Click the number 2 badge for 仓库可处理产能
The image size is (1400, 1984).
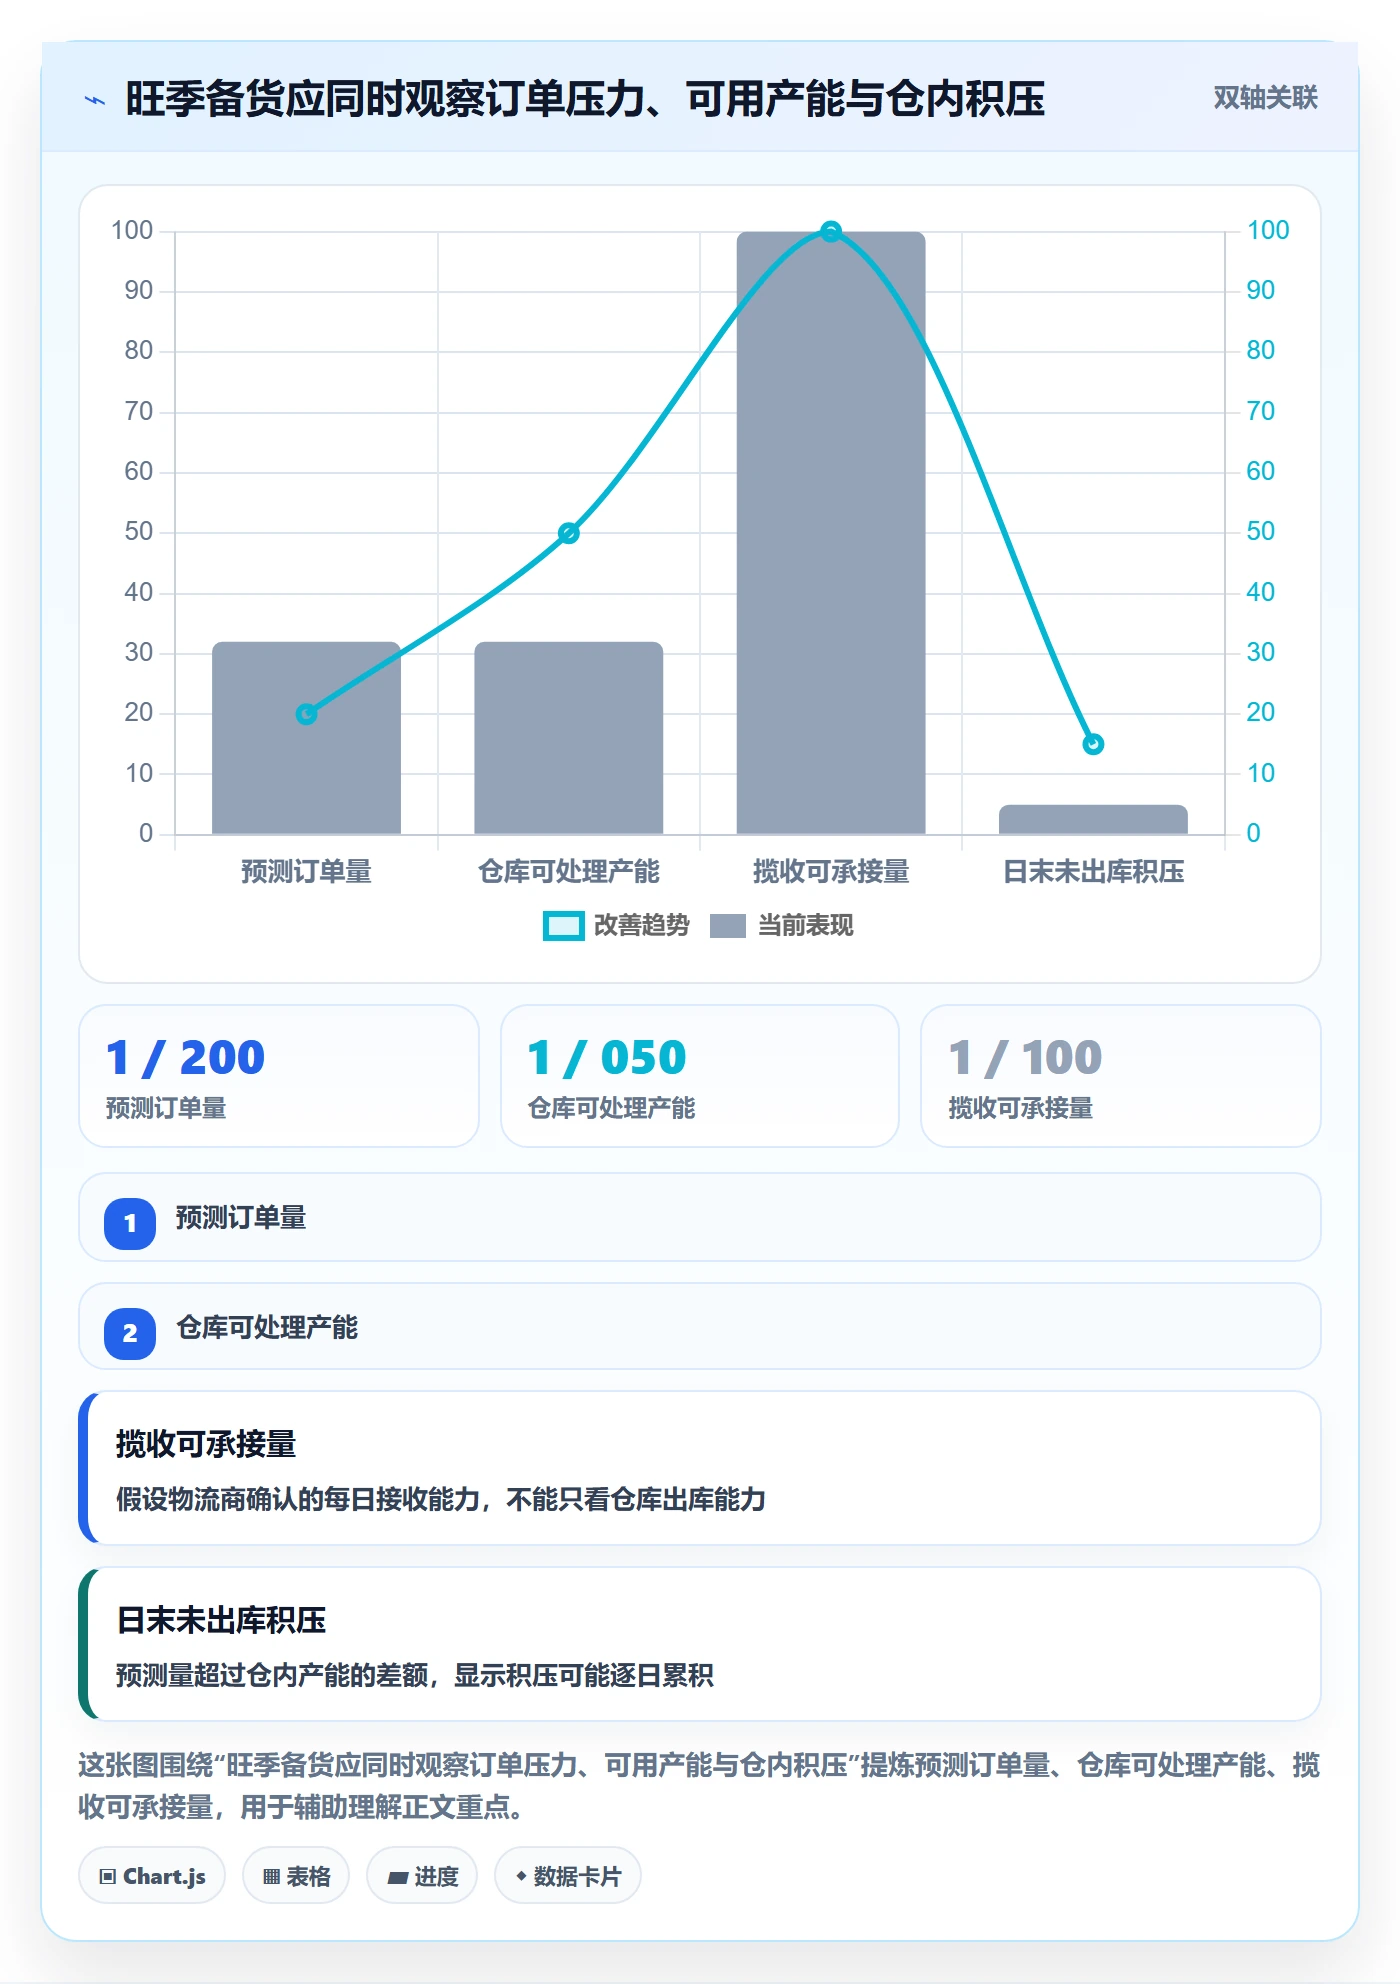[x=130, y=1333]
